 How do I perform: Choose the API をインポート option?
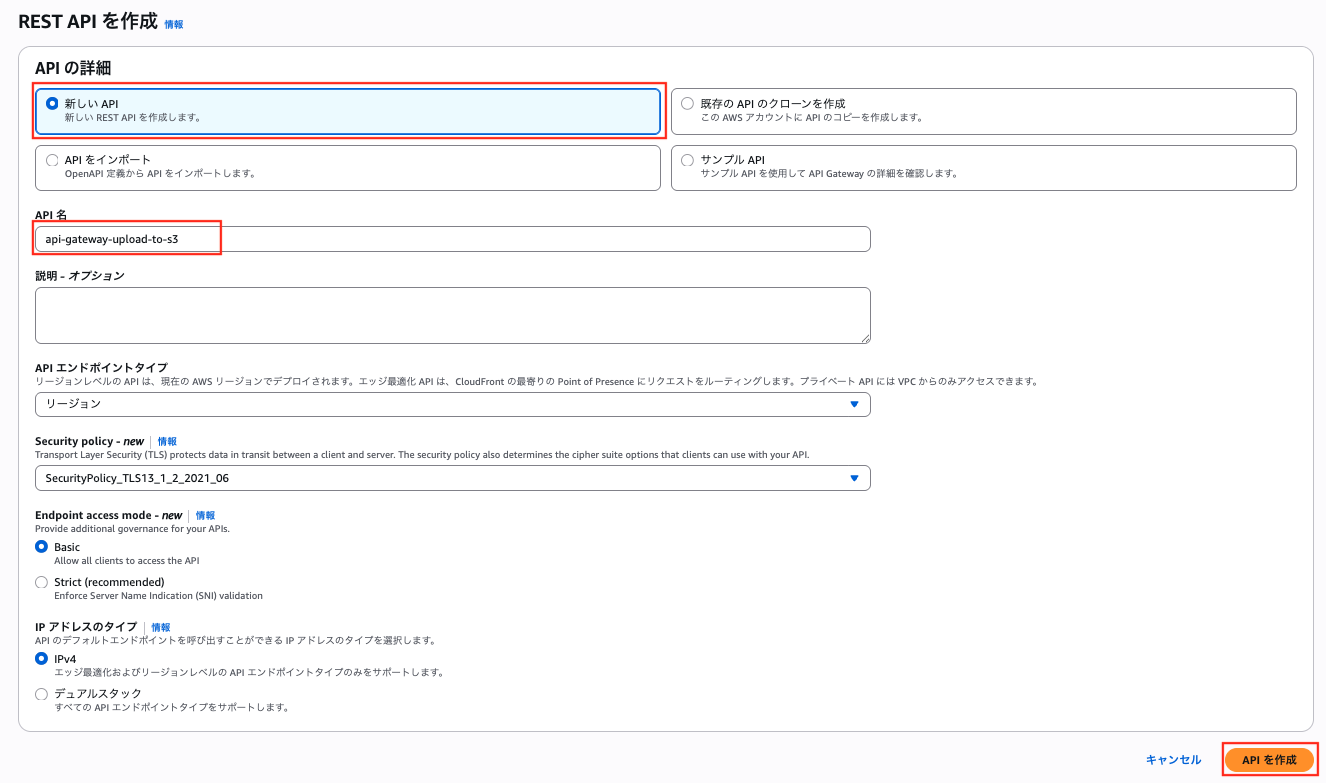click(x=52, y=159)
